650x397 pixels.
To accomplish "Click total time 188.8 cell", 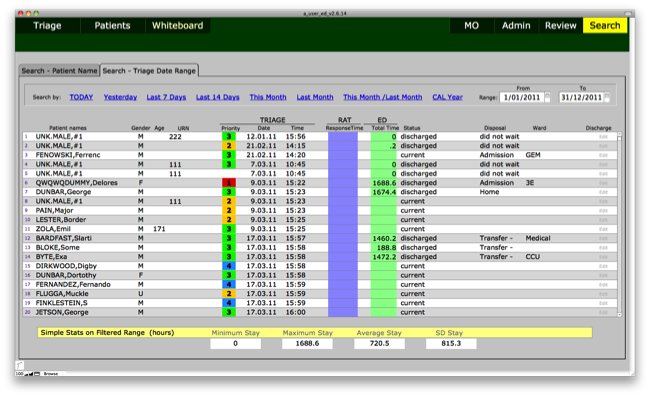I will coord(384,247).
